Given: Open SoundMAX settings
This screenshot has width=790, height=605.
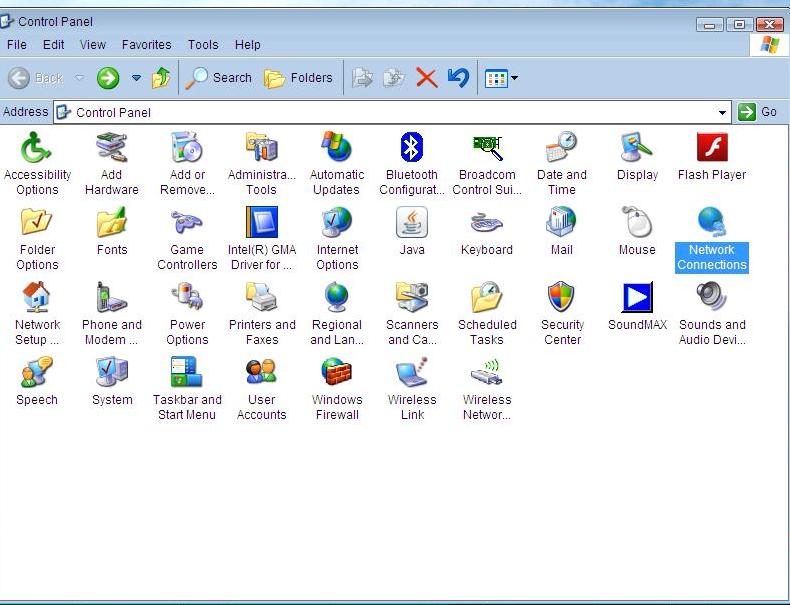Looking at the screenshot, I should click(637, 306).
